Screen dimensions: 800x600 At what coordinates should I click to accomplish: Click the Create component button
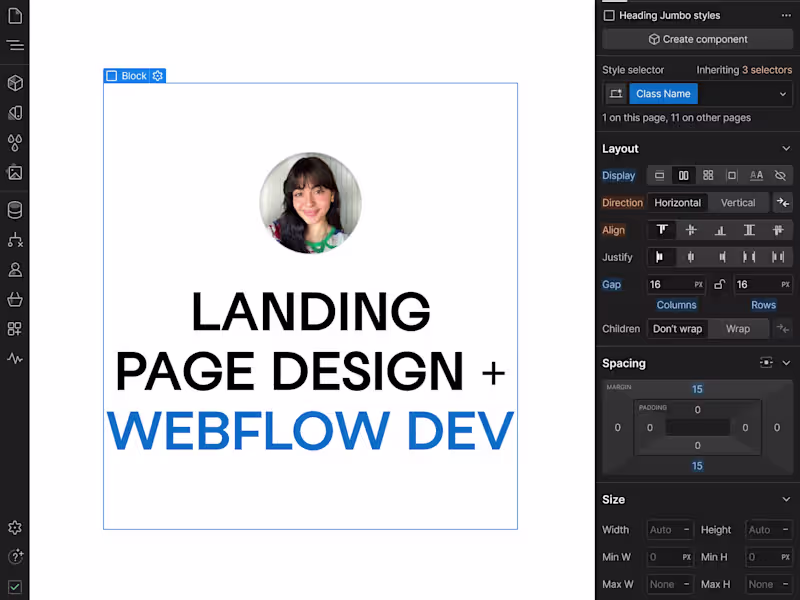point(697,39)
